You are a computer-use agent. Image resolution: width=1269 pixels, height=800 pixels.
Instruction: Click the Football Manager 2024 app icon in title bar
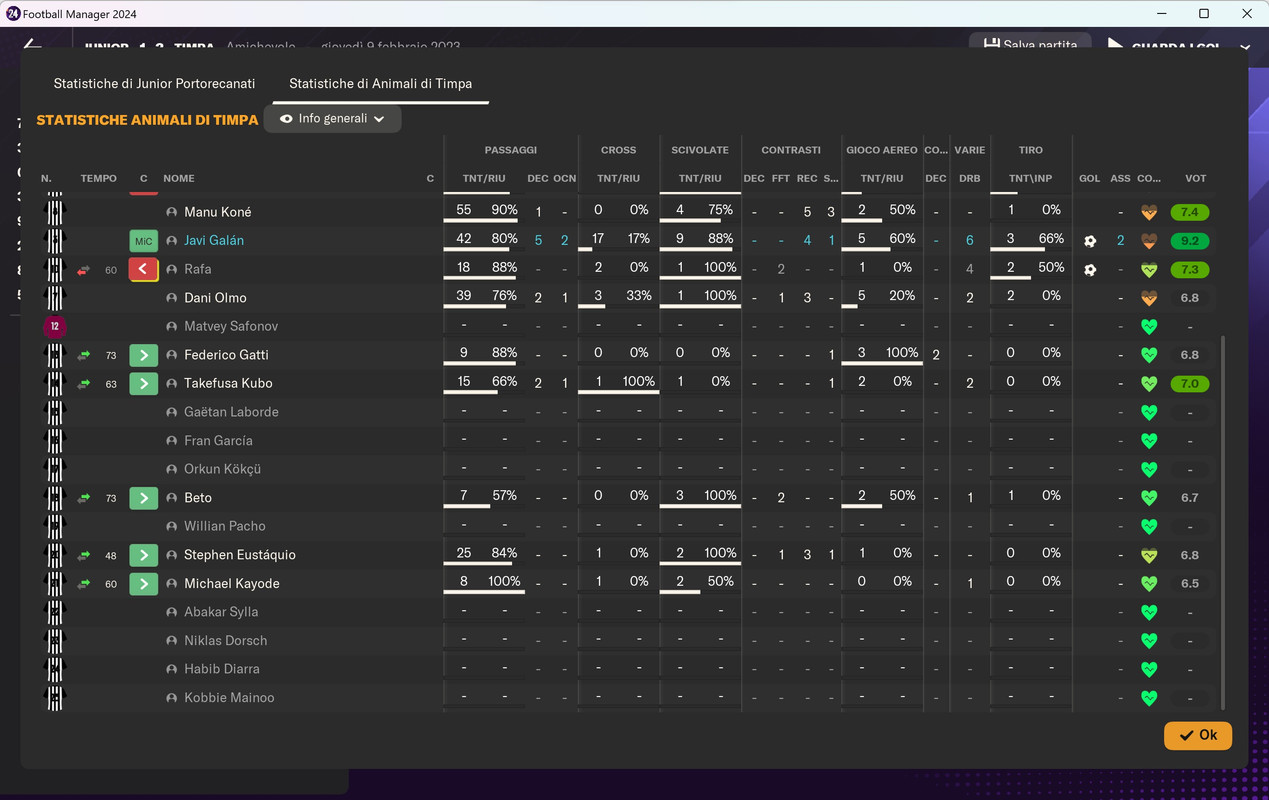13,14
